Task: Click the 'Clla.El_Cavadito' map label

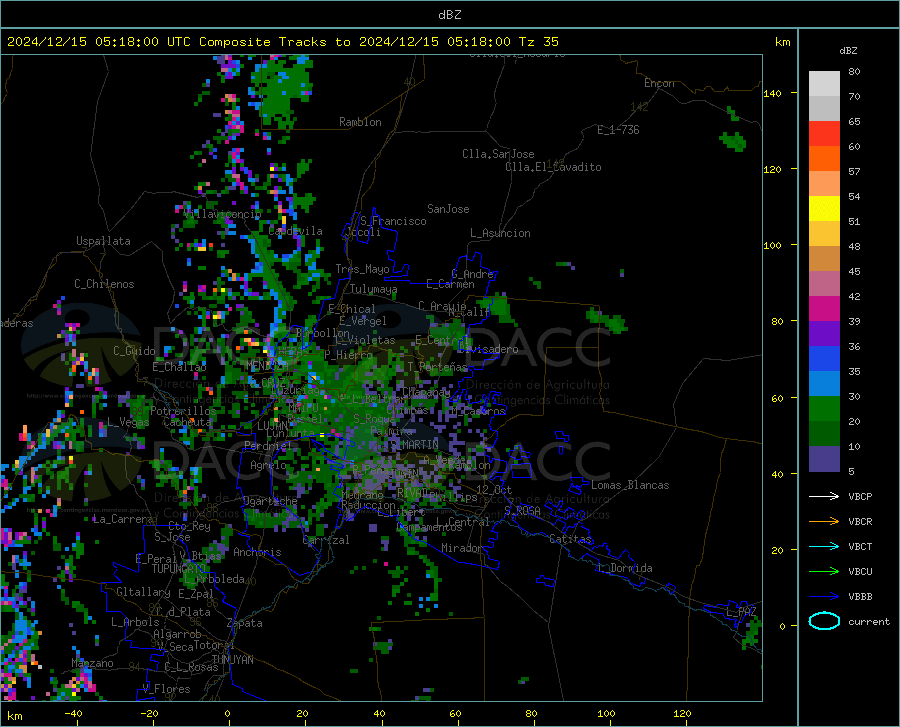Action: tap(553, 167)
